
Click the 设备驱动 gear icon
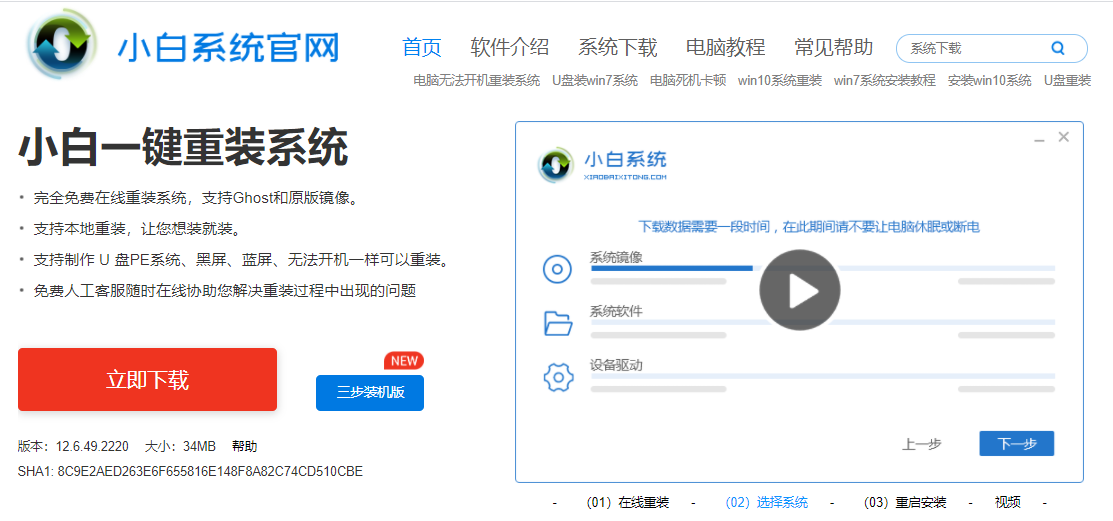tap(557, 377)
